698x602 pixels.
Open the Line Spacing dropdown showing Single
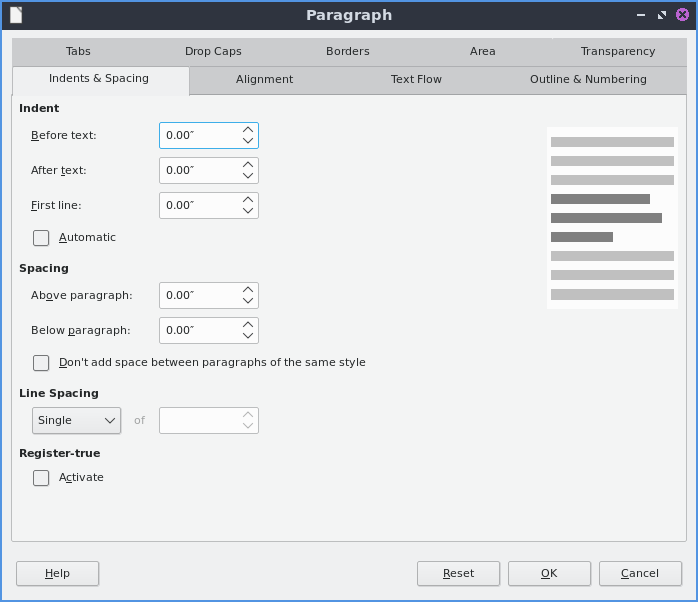76,421
